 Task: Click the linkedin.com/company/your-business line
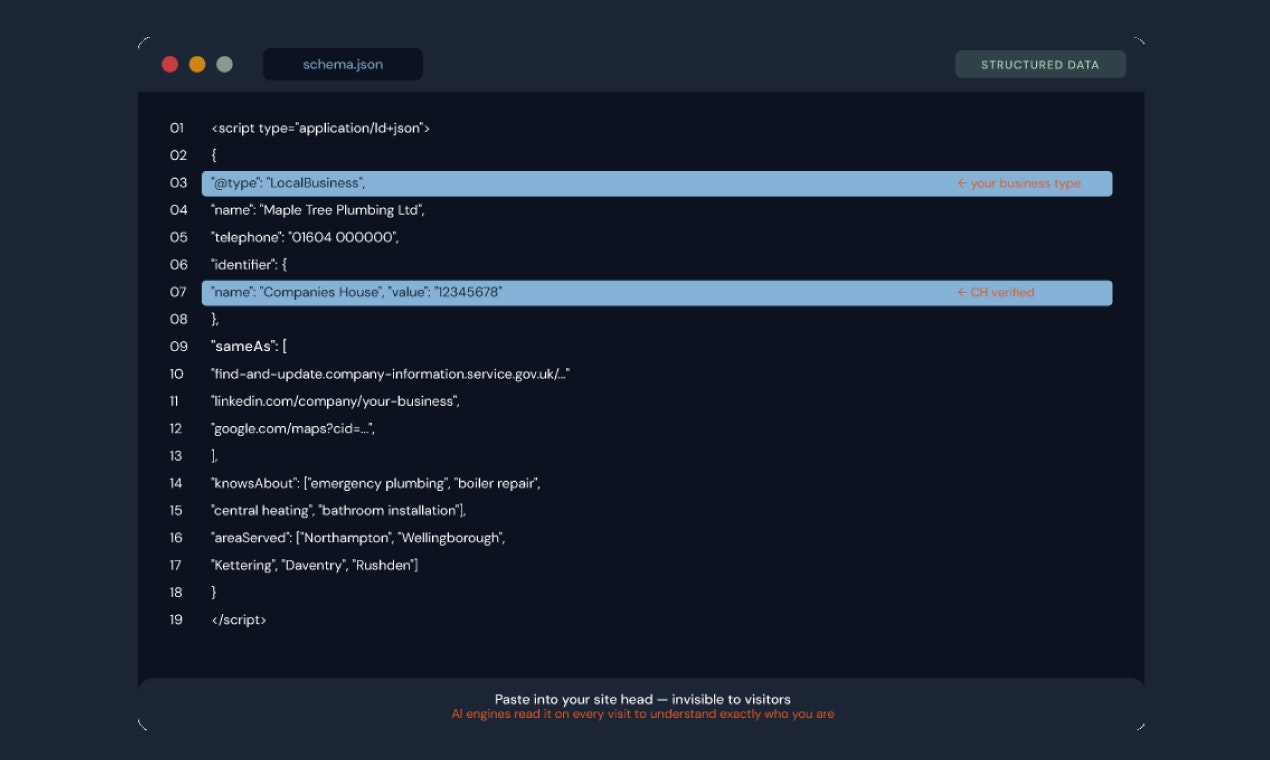click(x=335, y=401)
